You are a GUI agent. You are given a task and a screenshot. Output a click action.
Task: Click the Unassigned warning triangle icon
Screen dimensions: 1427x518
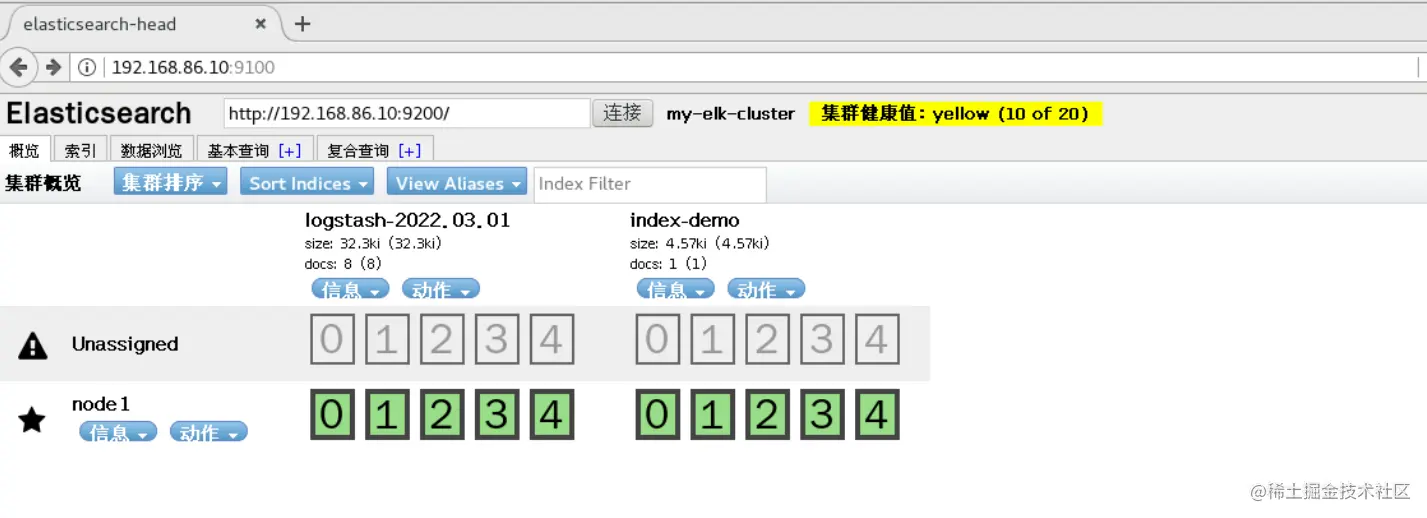(33, 346)
